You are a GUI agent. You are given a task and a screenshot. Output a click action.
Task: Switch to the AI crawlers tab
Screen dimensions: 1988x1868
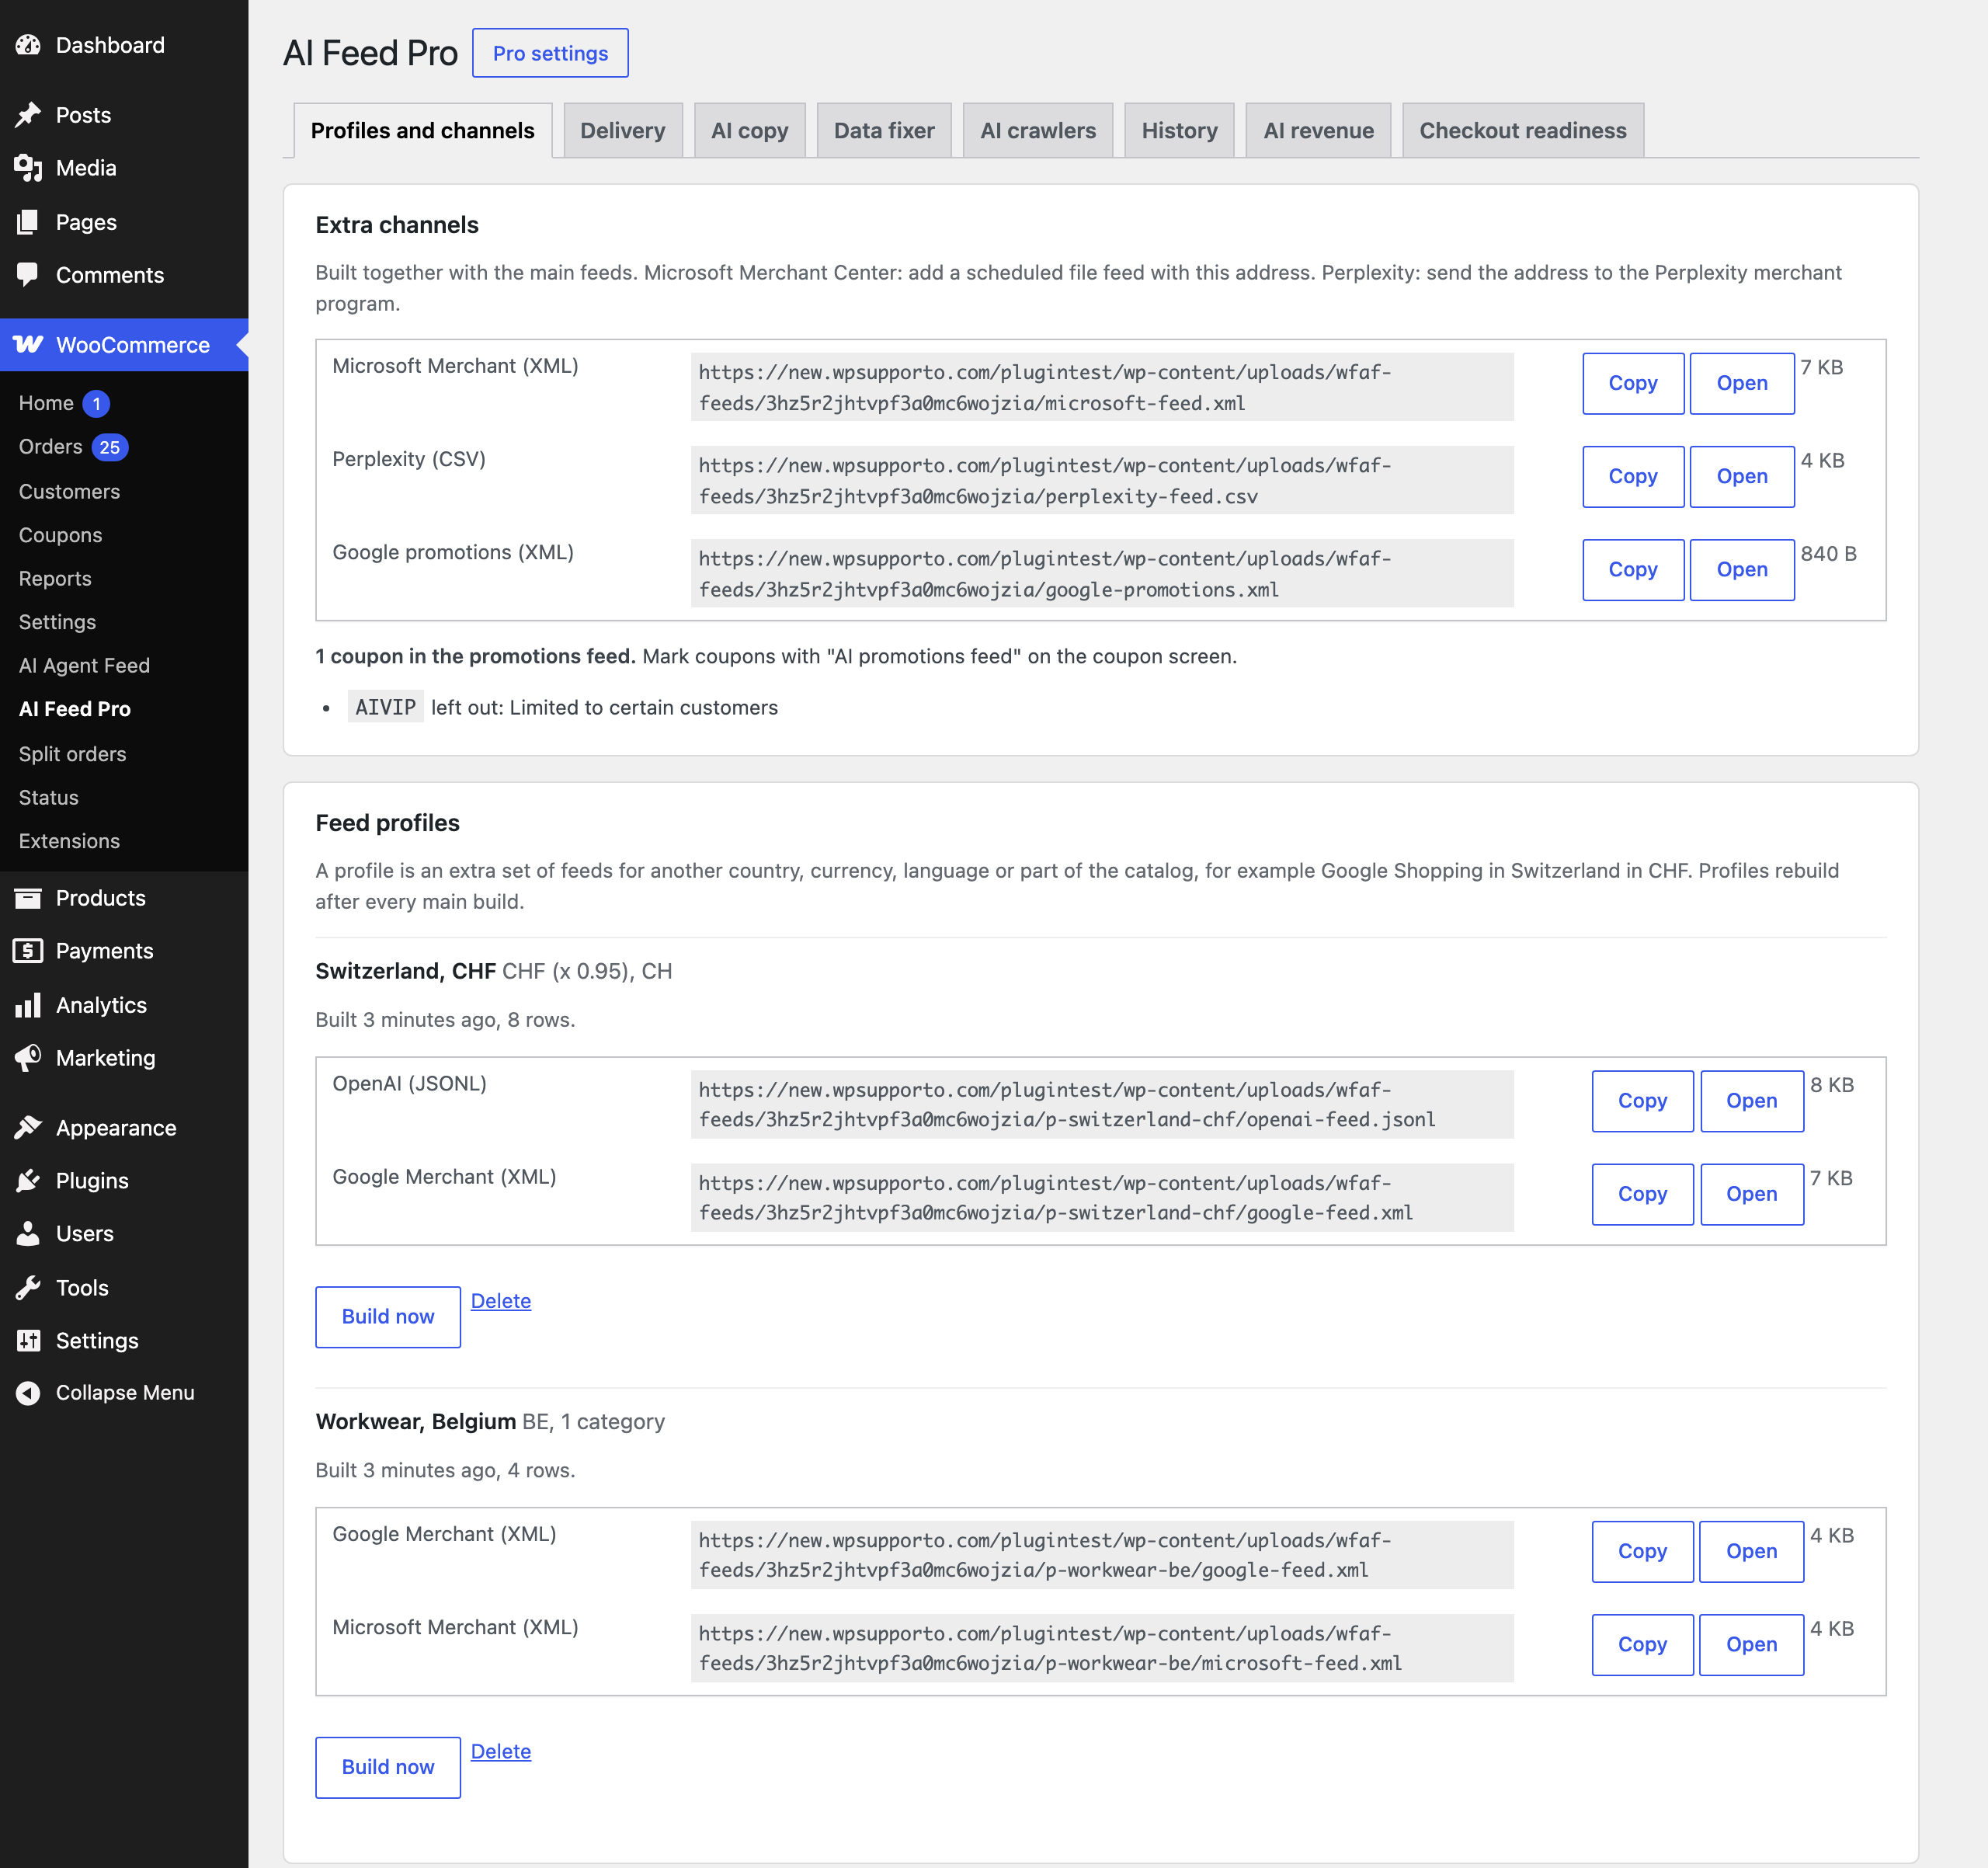1038,131
